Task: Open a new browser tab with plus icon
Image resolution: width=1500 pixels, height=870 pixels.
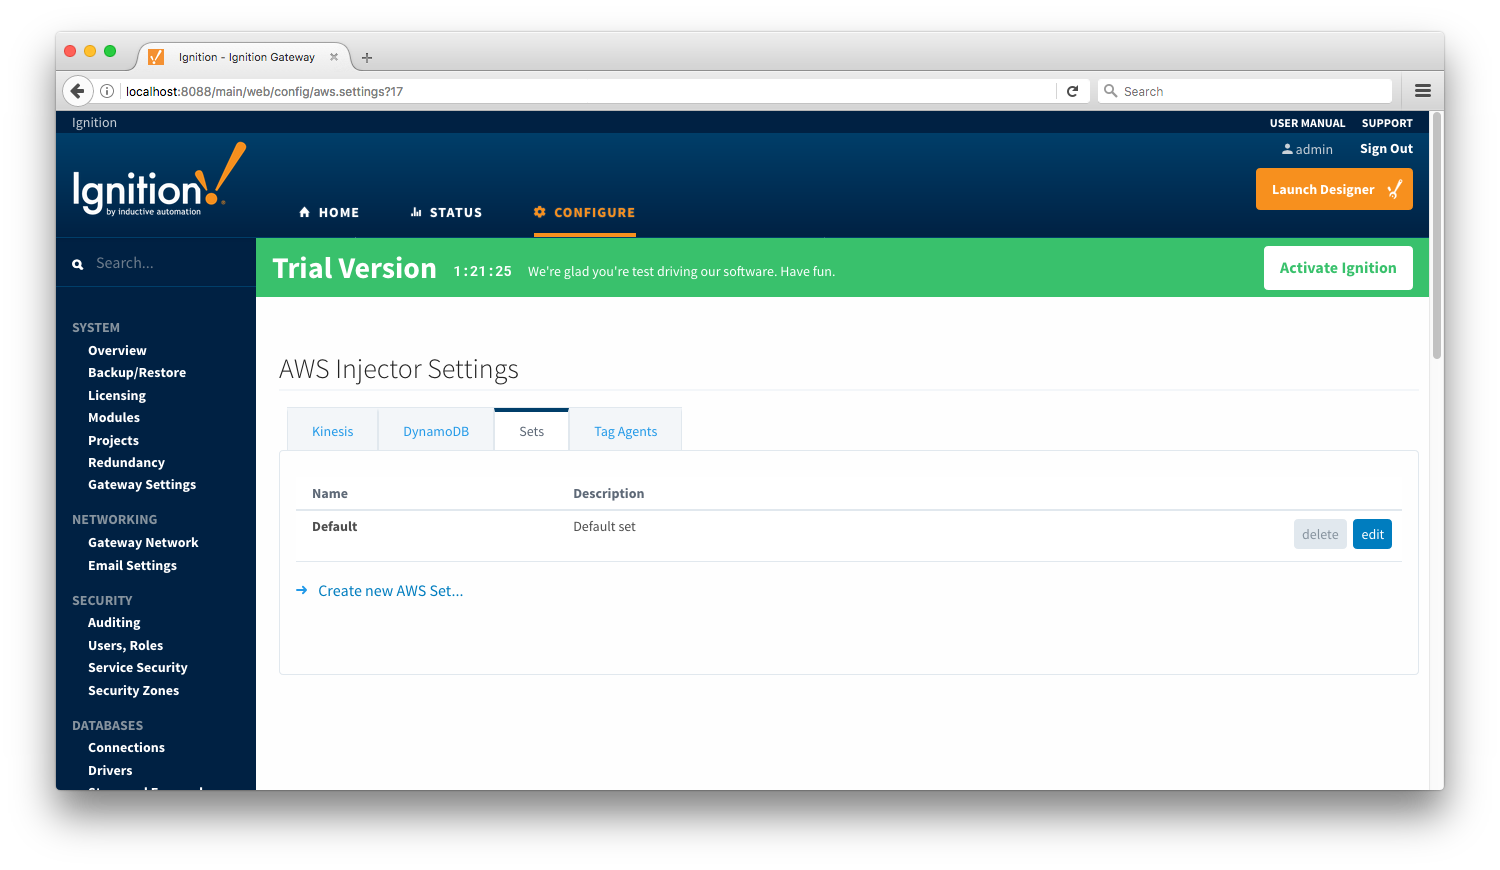Action: 367,58
